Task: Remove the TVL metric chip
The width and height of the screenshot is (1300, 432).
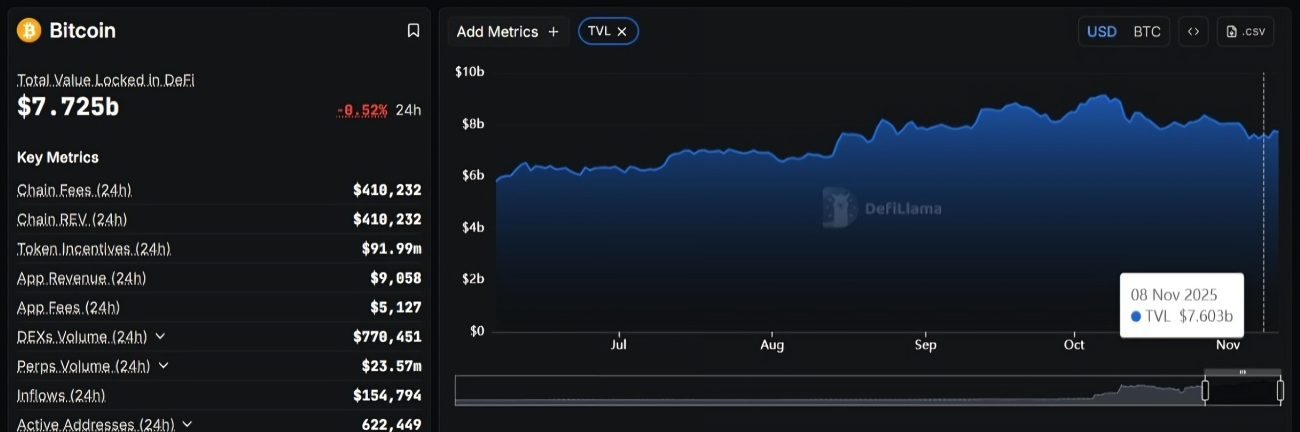Action: click(622, 32)
